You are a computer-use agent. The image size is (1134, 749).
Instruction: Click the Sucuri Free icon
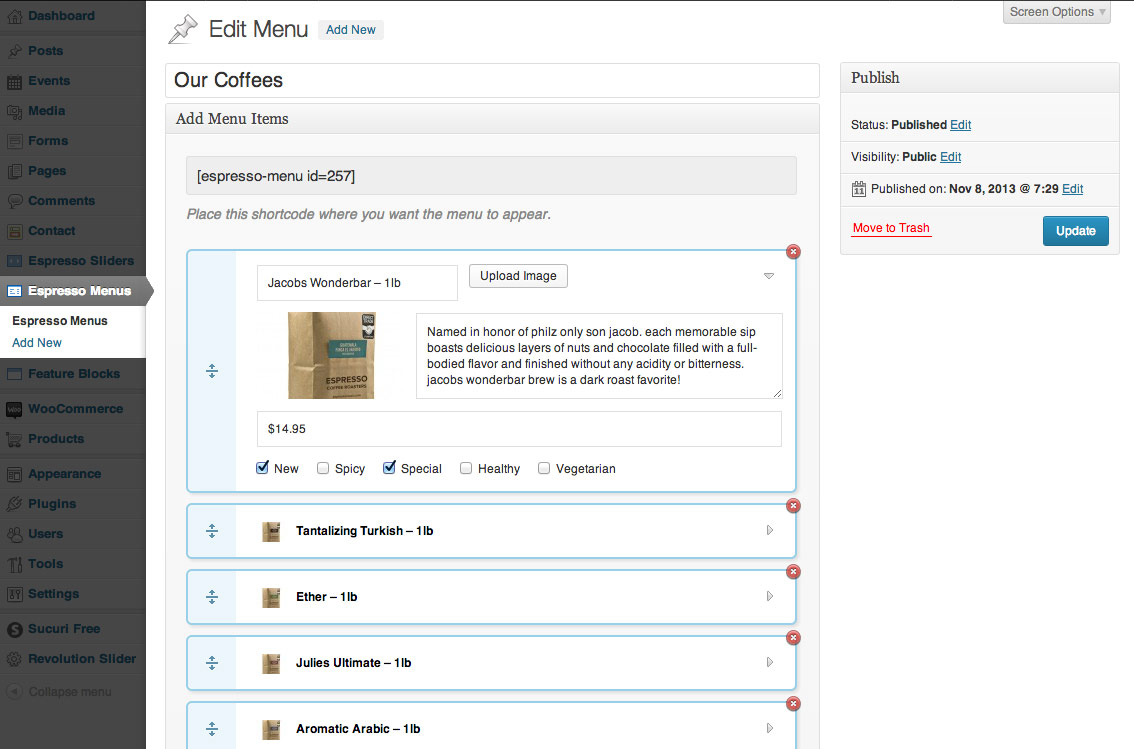[x=14, y=630]
